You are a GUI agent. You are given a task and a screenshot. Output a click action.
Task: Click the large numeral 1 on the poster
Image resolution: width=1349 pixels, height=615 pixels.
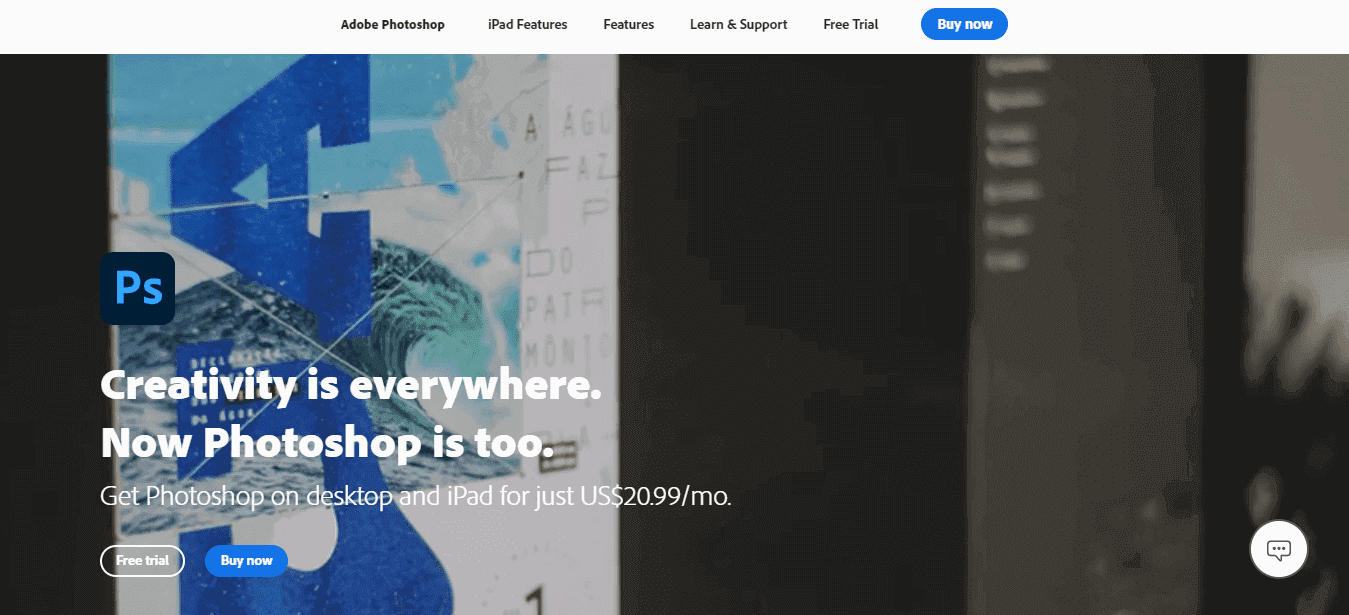click(x=534, y=600)
